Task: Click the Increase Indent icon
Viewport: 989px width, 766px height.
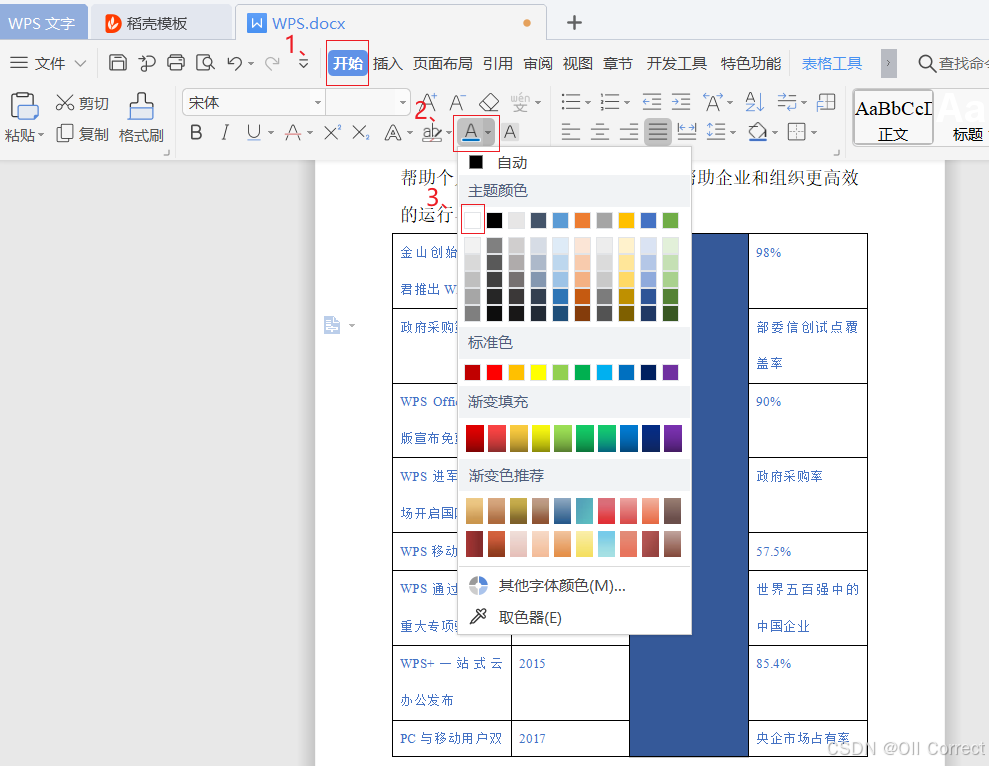Action: pyautogui.click(x=681, y=102)
